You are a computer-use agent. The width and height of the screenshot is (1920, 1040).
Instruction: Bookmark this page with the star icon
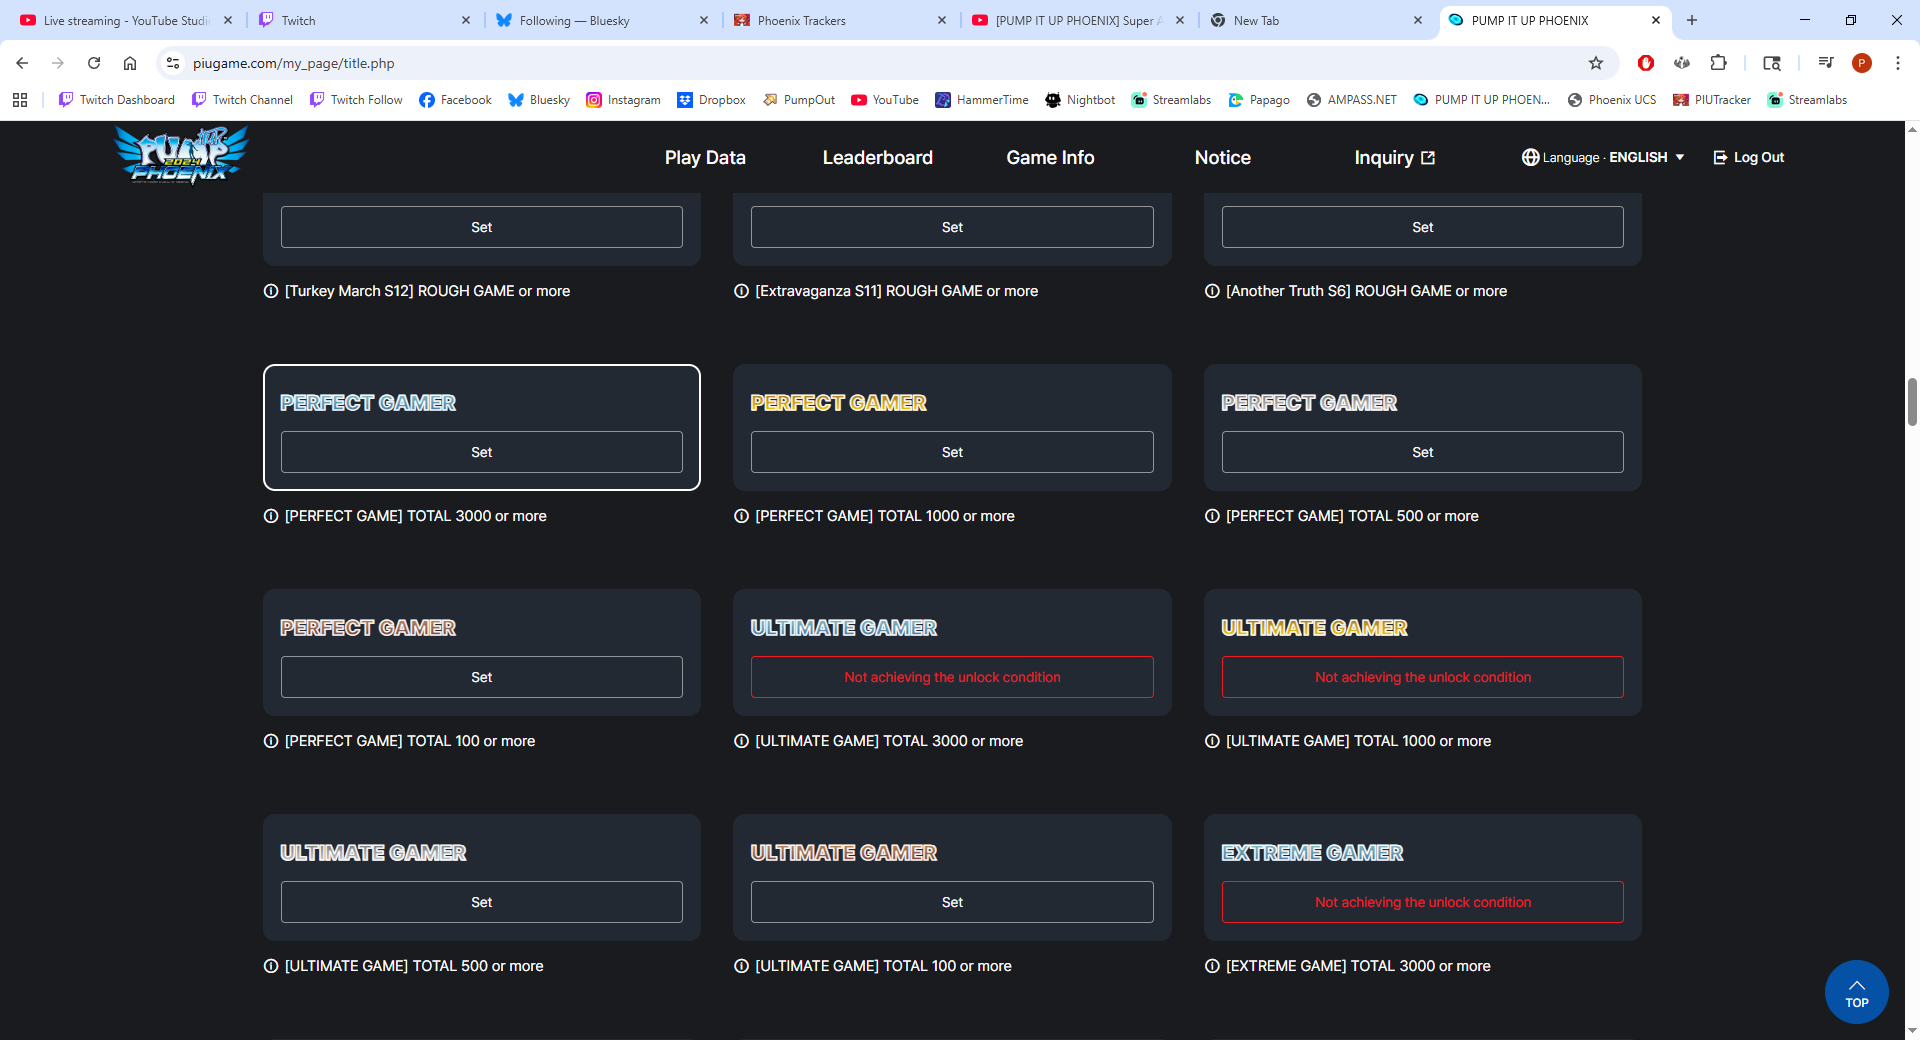coord(1596,63)
